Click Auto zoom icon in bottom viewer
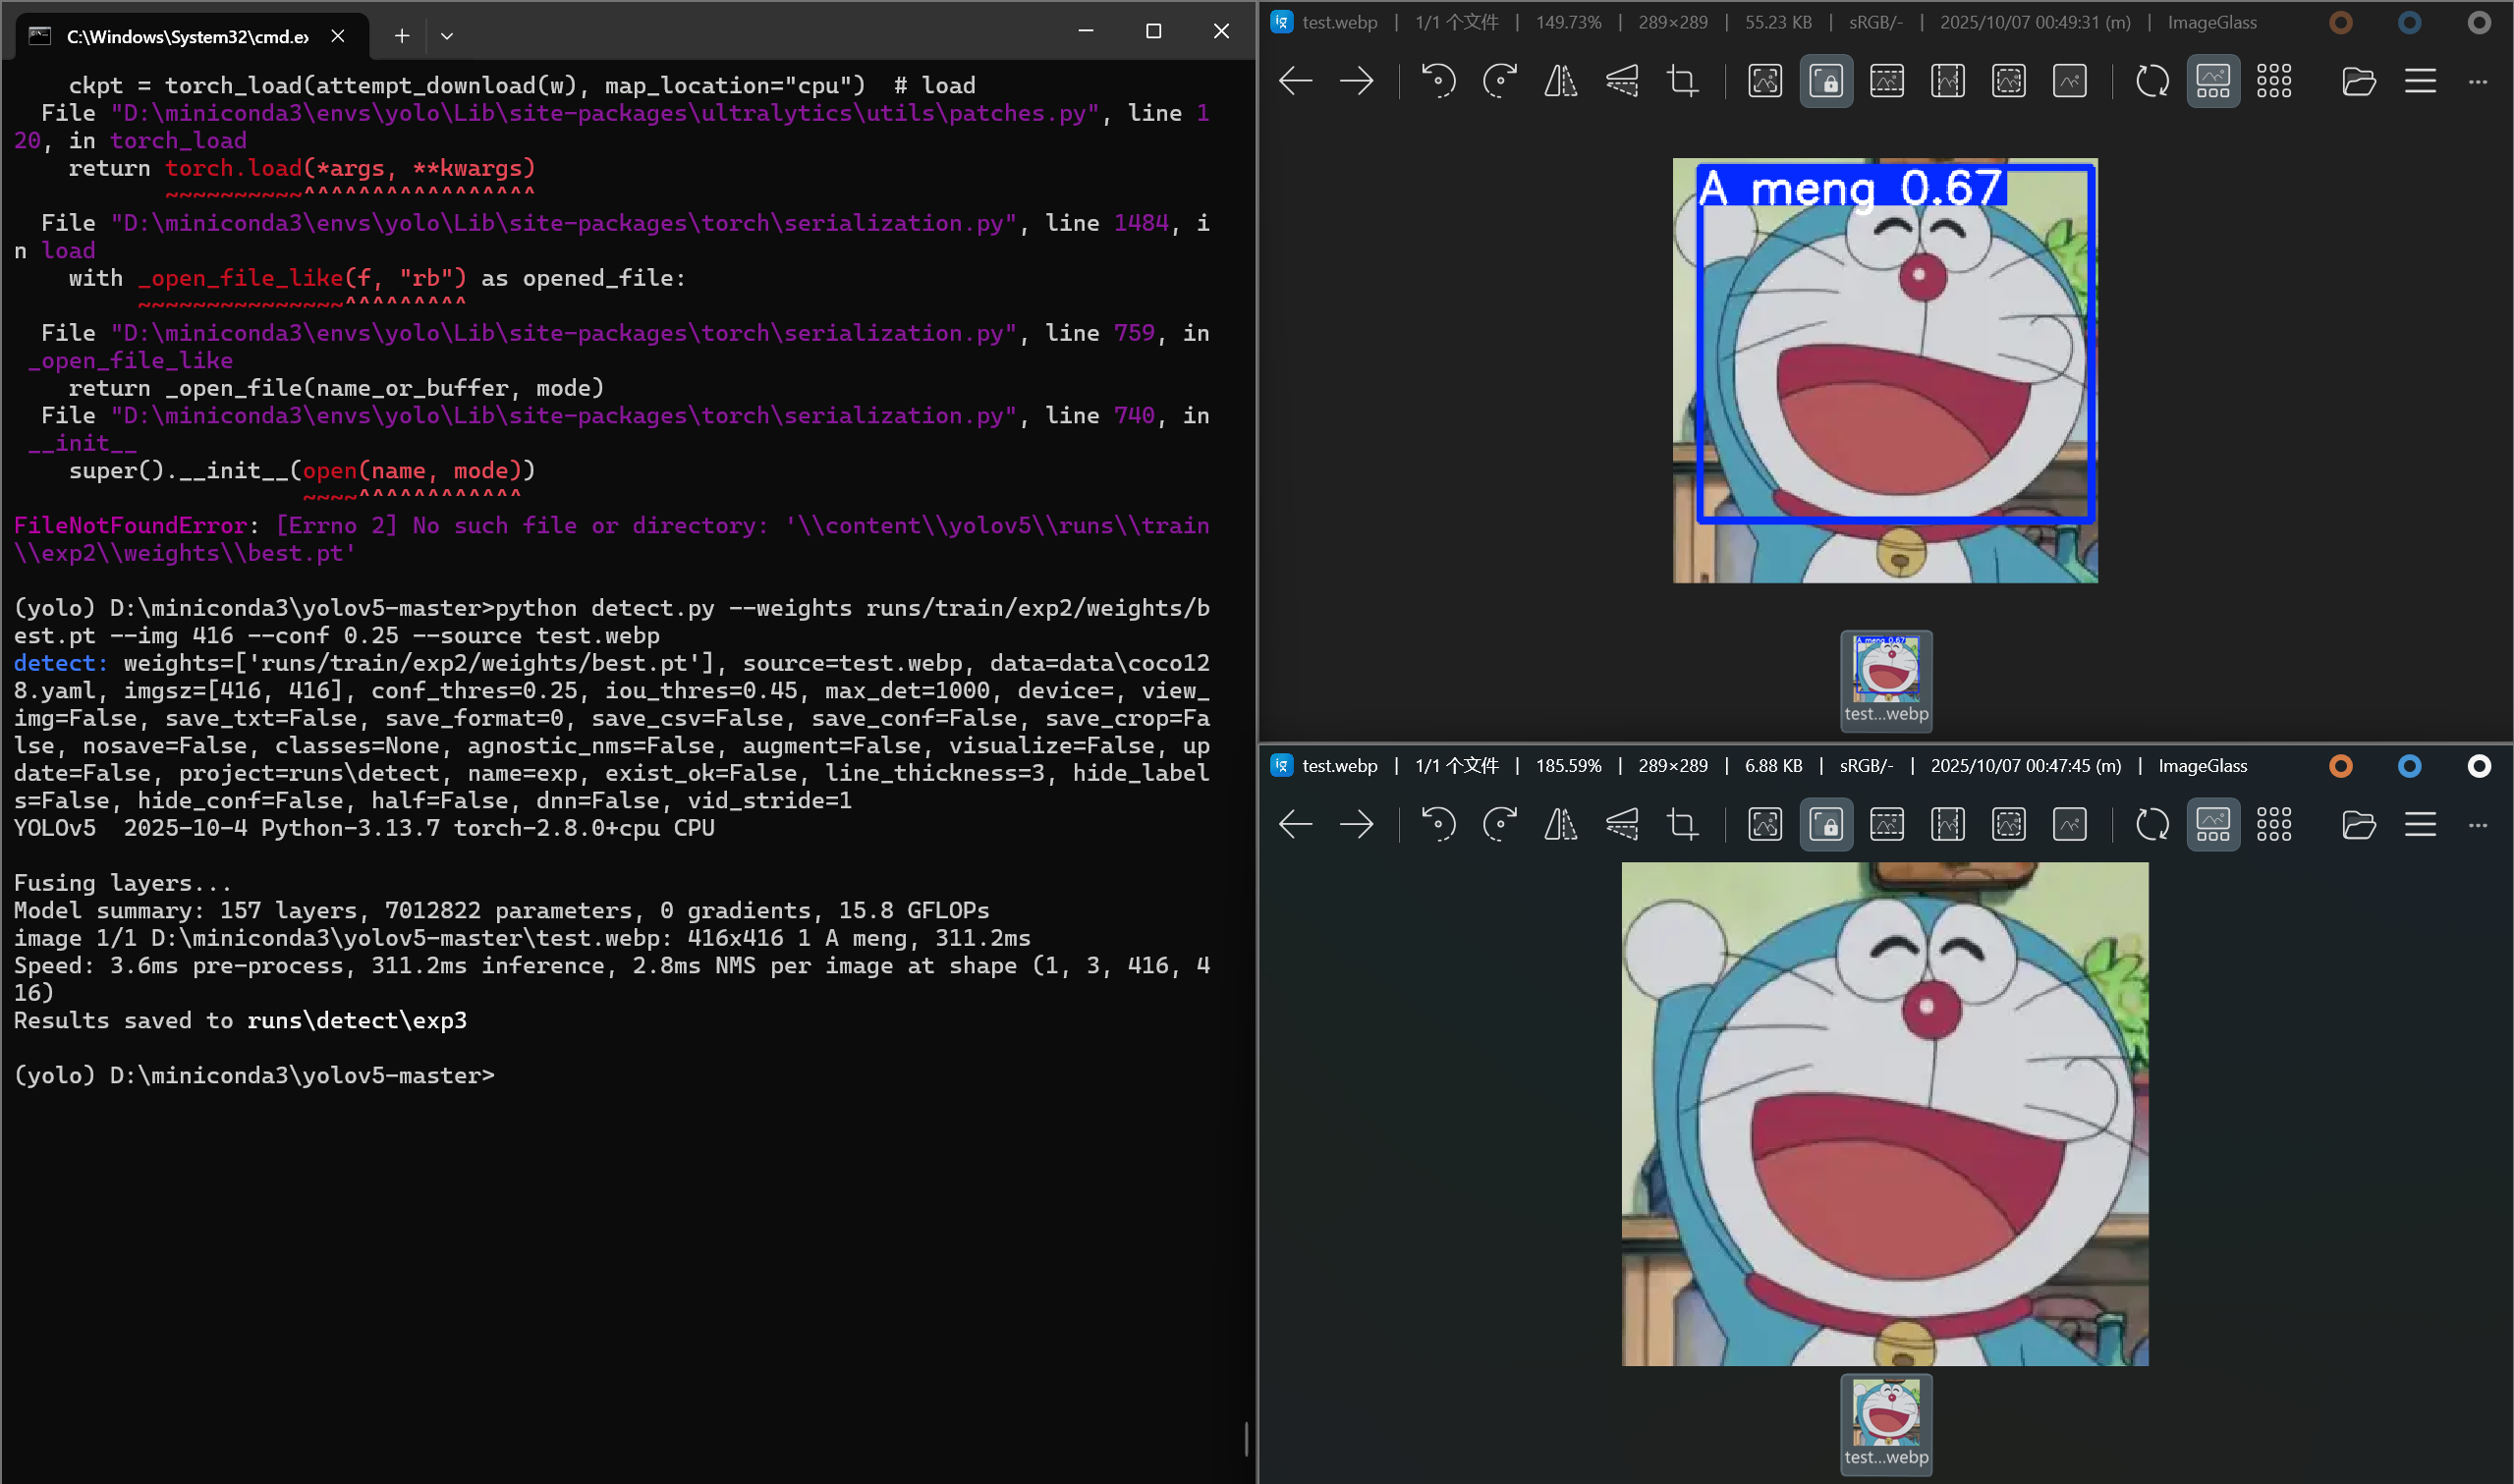Screen dimensions: 2514x1484 [x=1765, y=824]
